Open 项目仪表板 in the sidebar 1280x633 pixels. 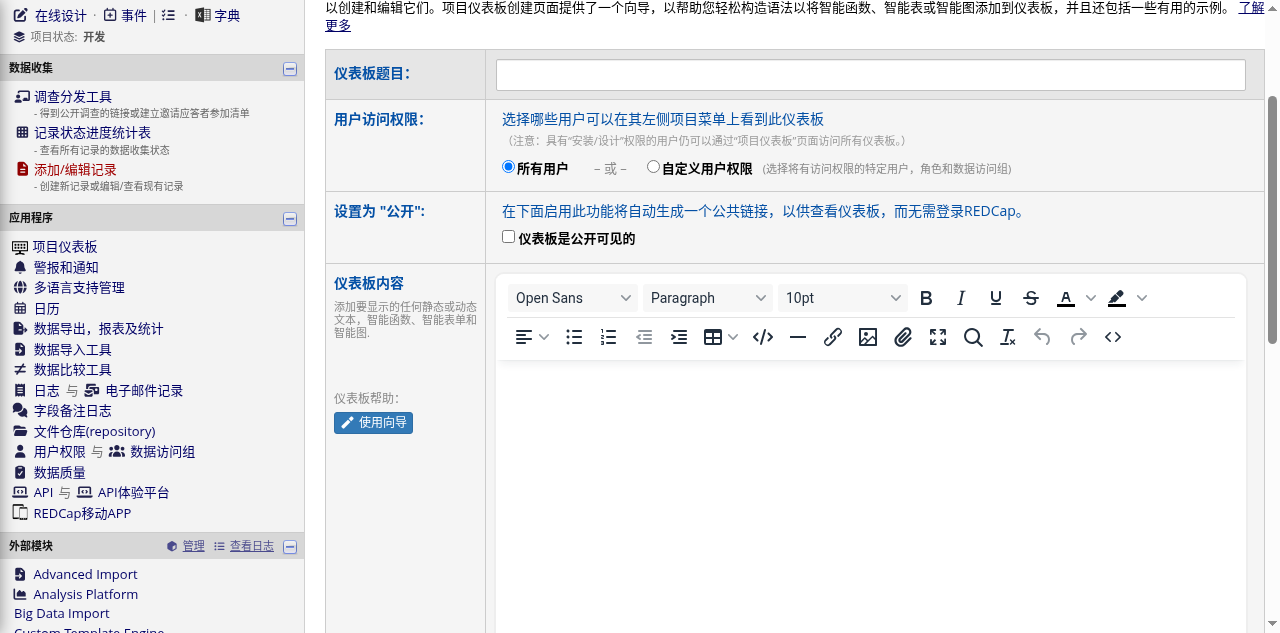65,247
